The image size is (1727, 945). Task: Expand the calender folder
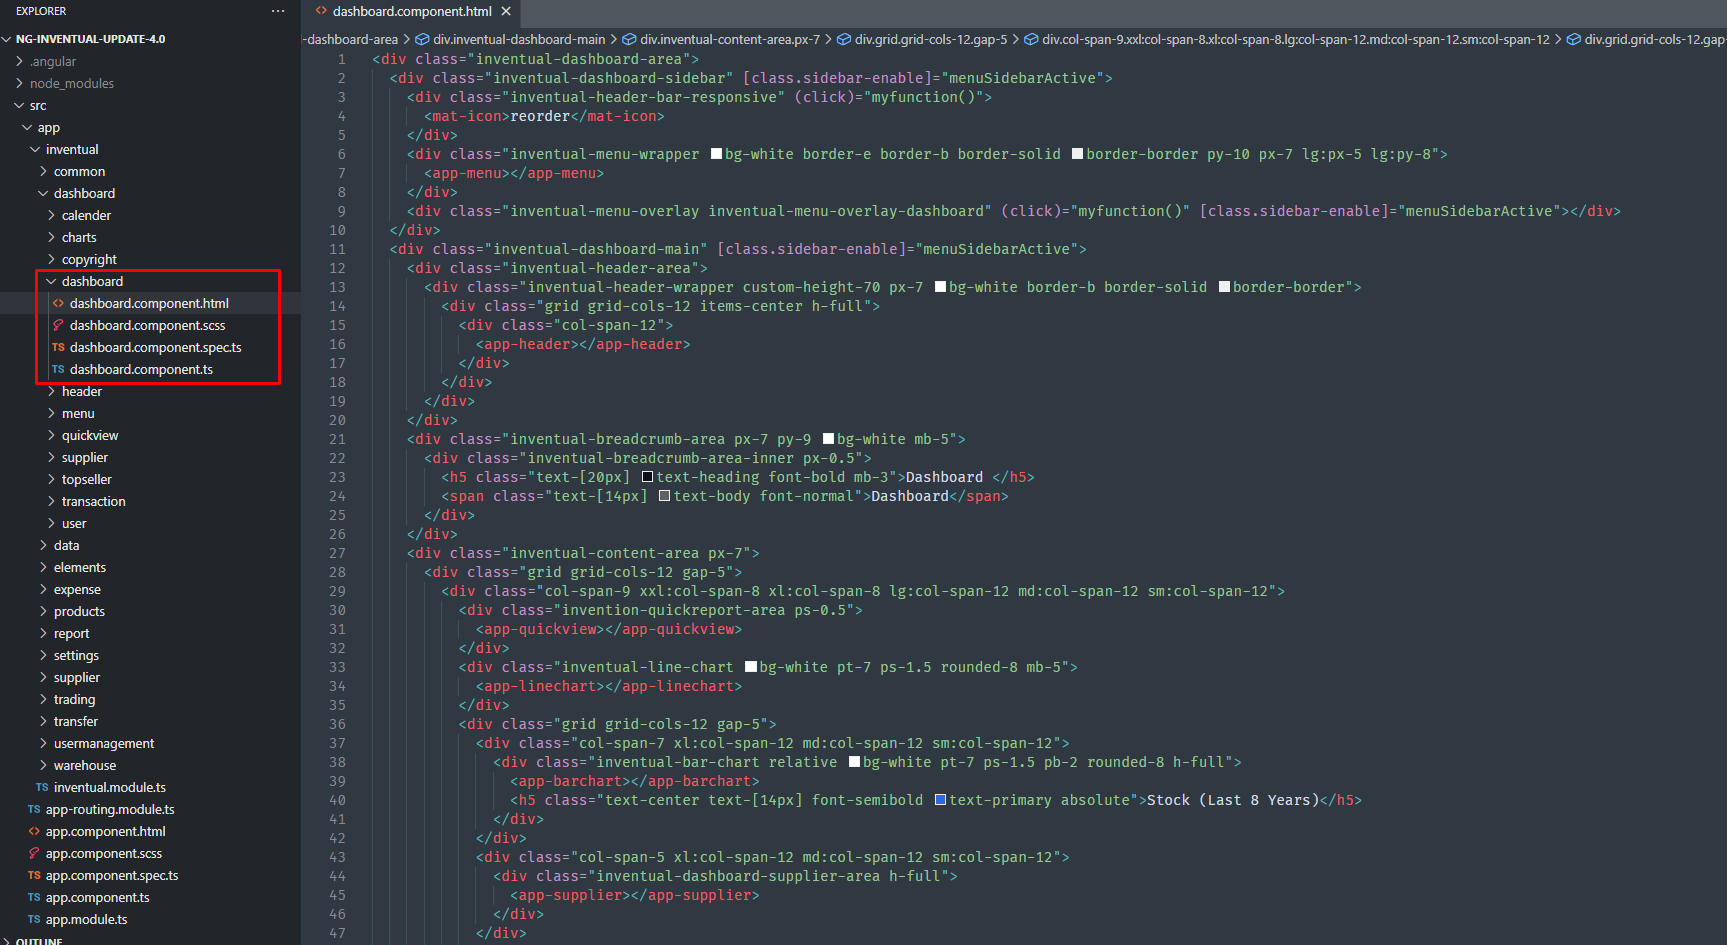point(51,215)
